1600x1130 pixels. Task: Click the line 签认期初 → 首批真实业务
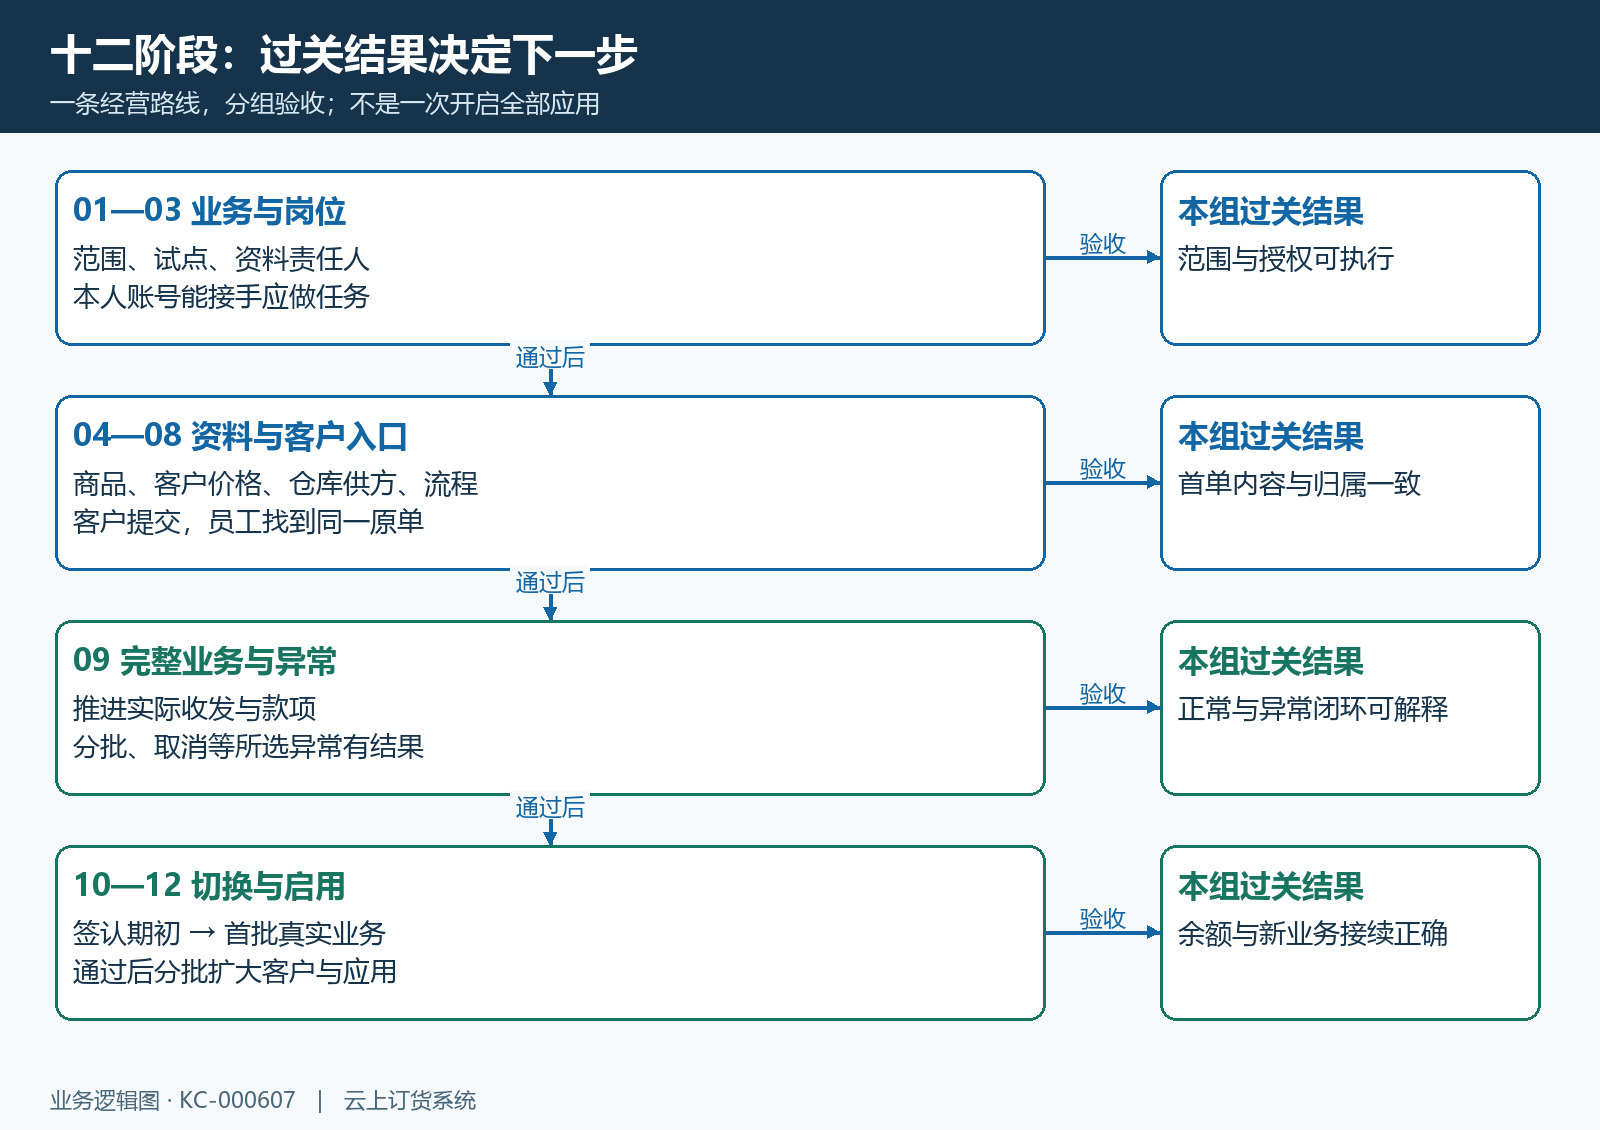tap(229, 934)
